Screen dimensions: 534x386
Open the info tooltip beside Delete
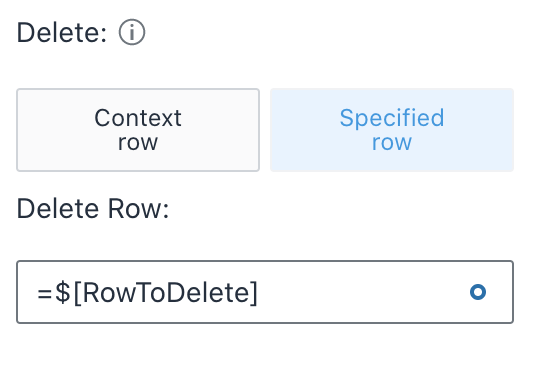click(132, 32)
